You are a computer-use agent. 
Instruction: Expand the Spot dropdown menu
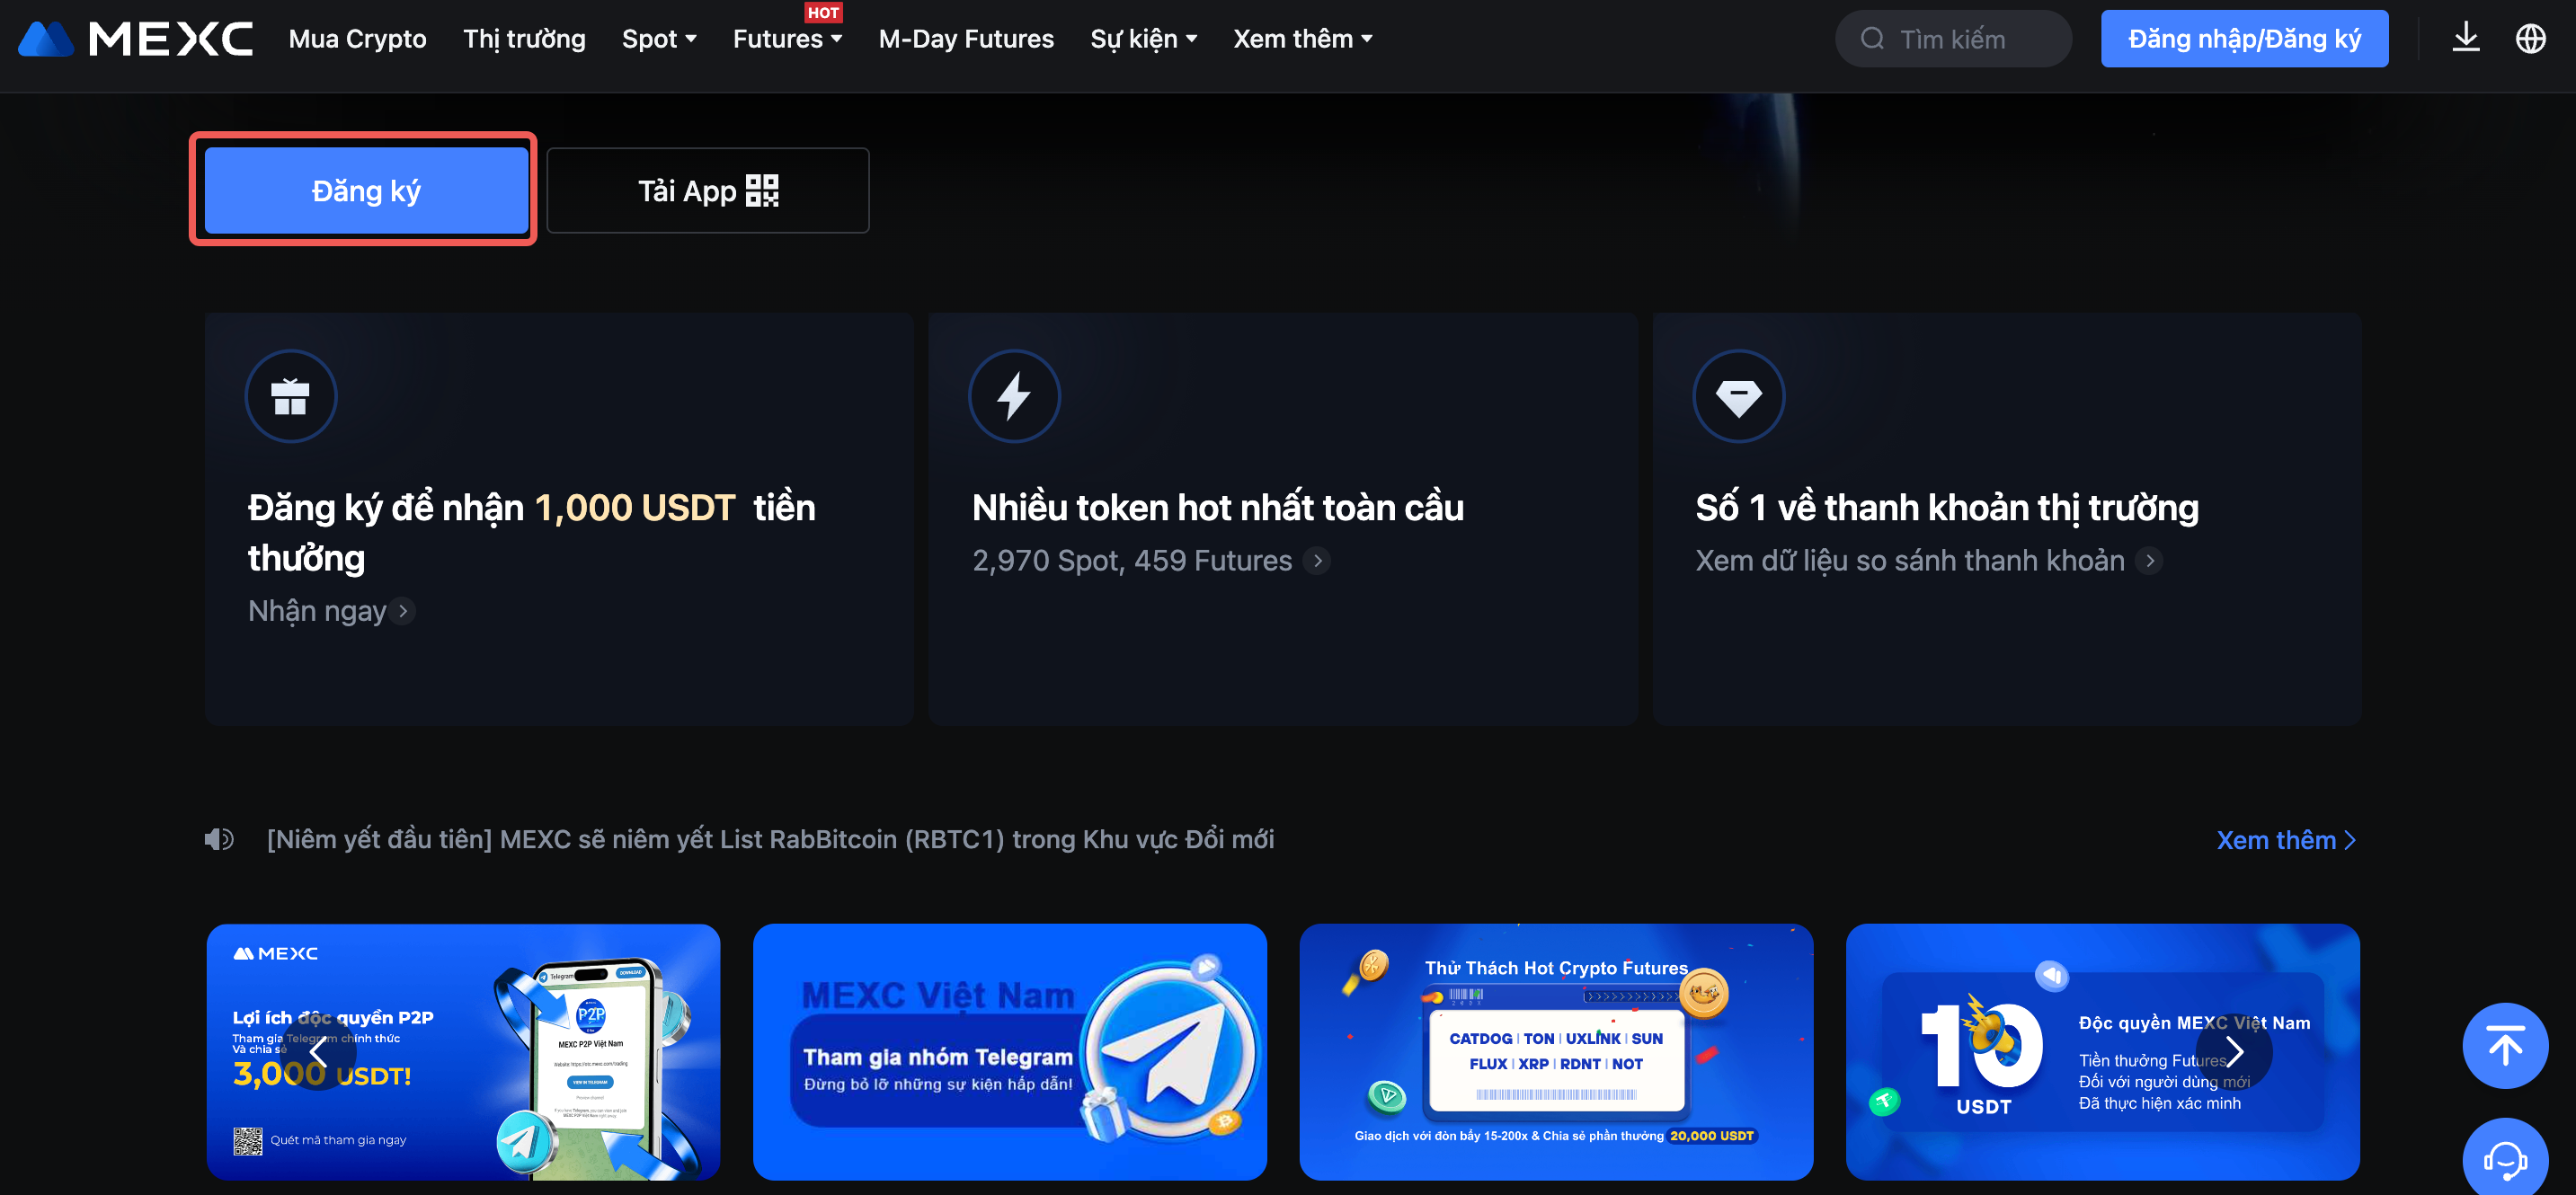(658, 39)
